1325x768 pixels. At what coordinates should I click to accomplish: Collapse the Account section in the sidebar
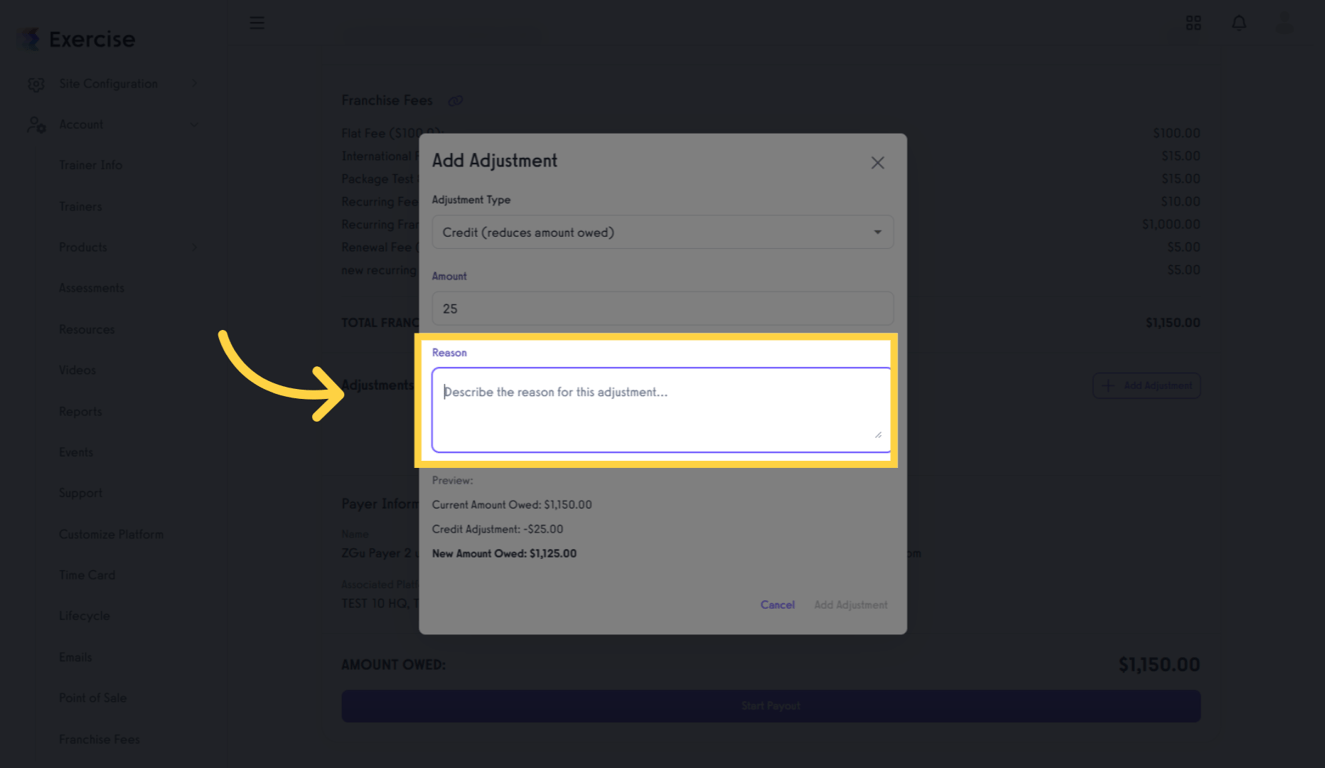[x=194, y=124]
